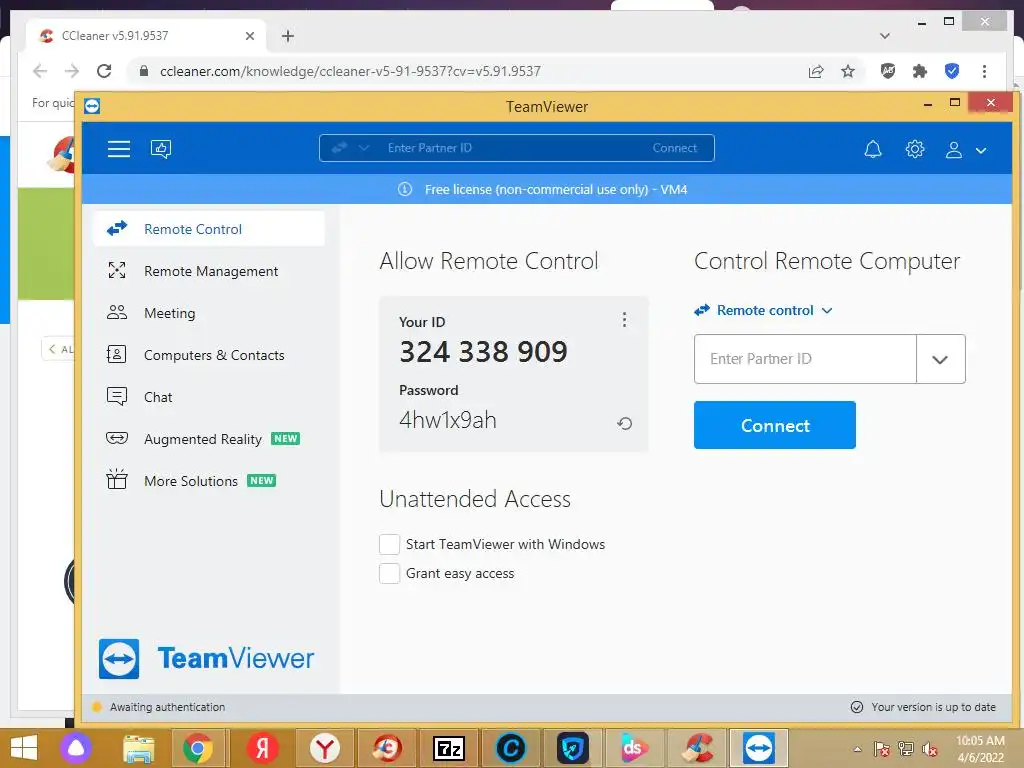The image size is (1024, 768).
Task: Click the TeamViewer logo at sidebar bottom
Action: coord(206,658)
